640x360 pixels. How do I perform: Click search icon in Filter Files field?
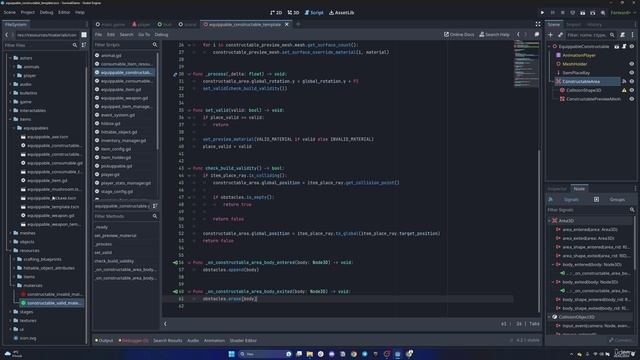75,45
